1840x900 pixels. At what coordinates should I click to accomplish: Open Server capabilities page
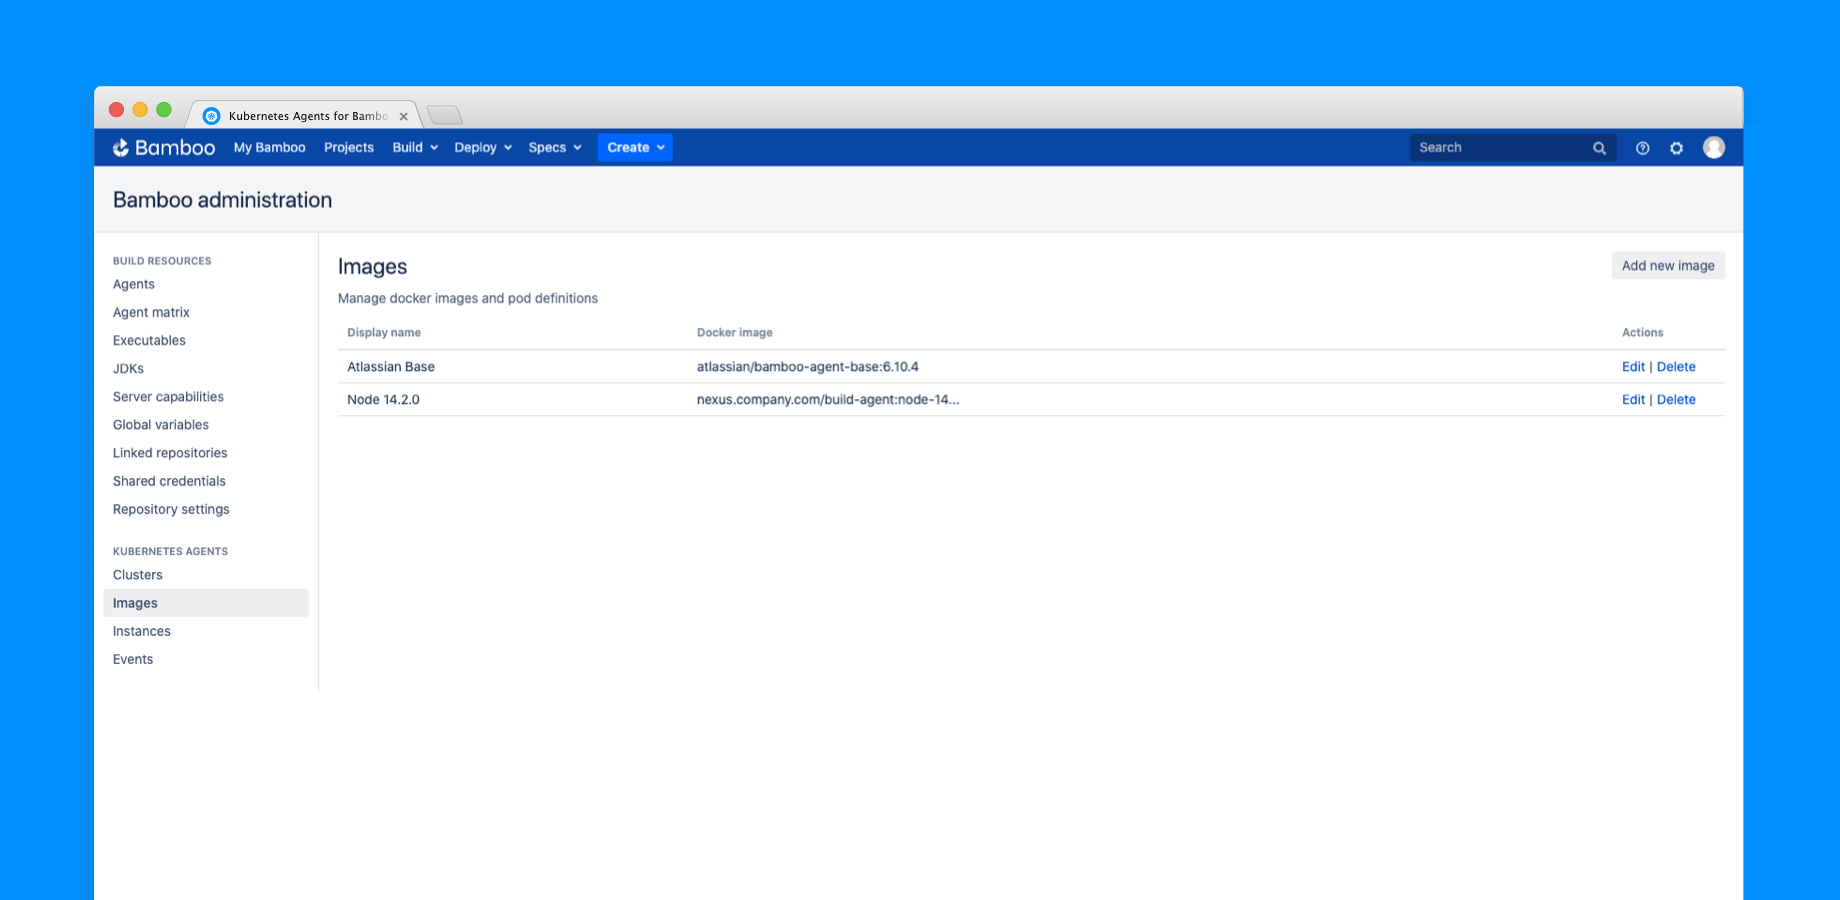pos(168,396)
